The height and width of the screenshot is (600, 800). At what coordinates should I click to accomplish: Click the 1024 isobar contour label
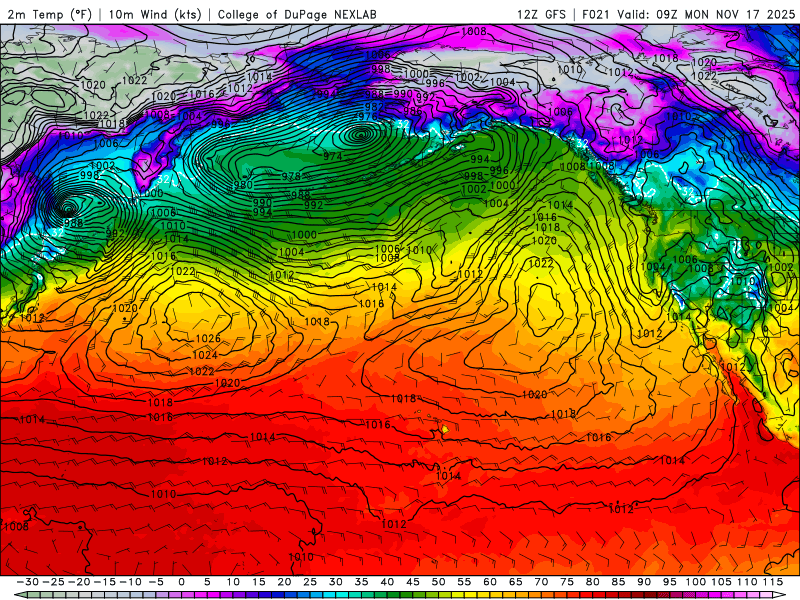pos(205,355)
